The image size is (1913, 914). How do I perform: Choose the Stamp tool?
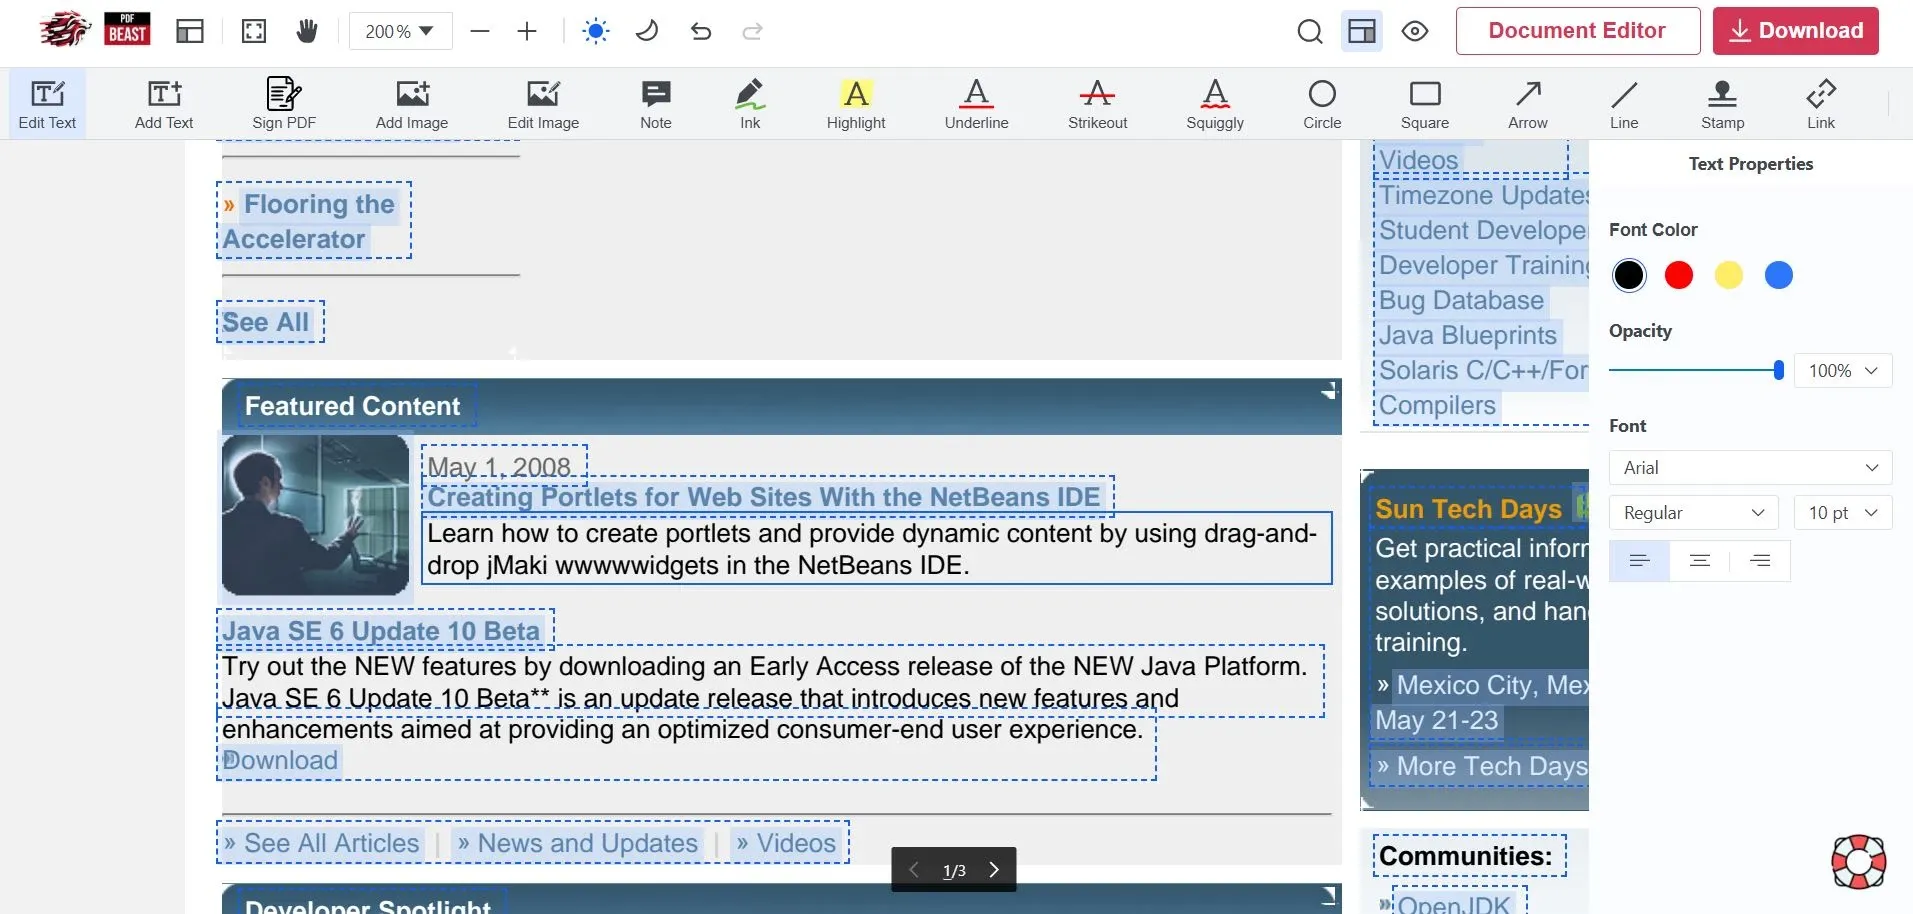pyautogui.click(x=1722, y=104)
